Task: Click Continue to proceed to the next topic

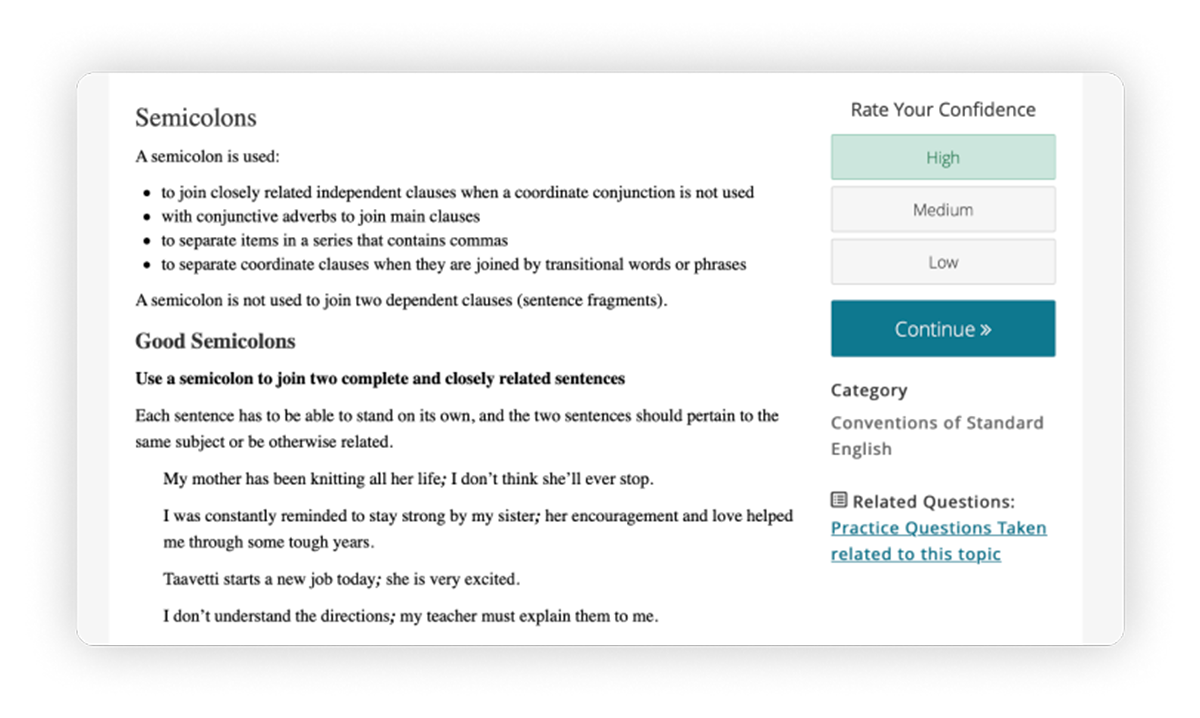Action: [x=942, y=328]
